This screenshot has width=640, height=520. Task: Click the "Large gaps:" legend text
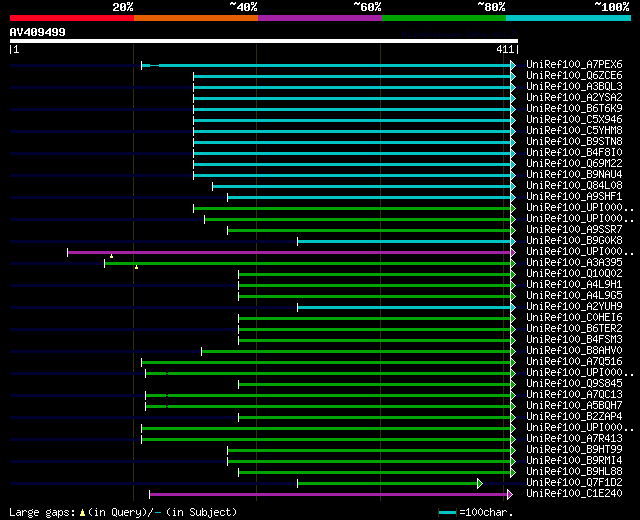42,513
